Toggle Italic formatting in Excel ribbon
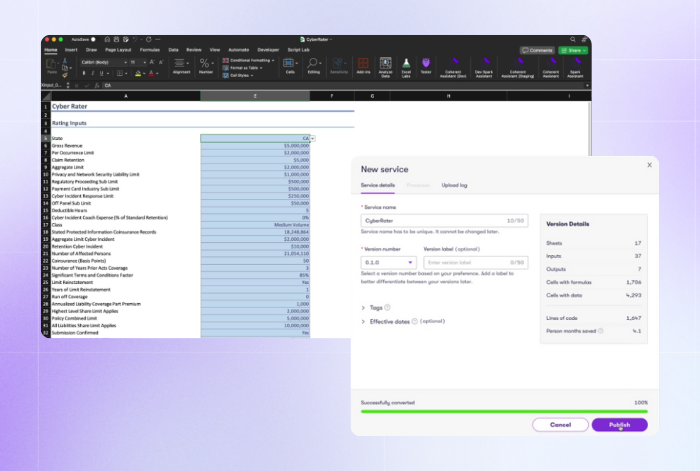The image size is (700, 471). click(x=92, y=73)
